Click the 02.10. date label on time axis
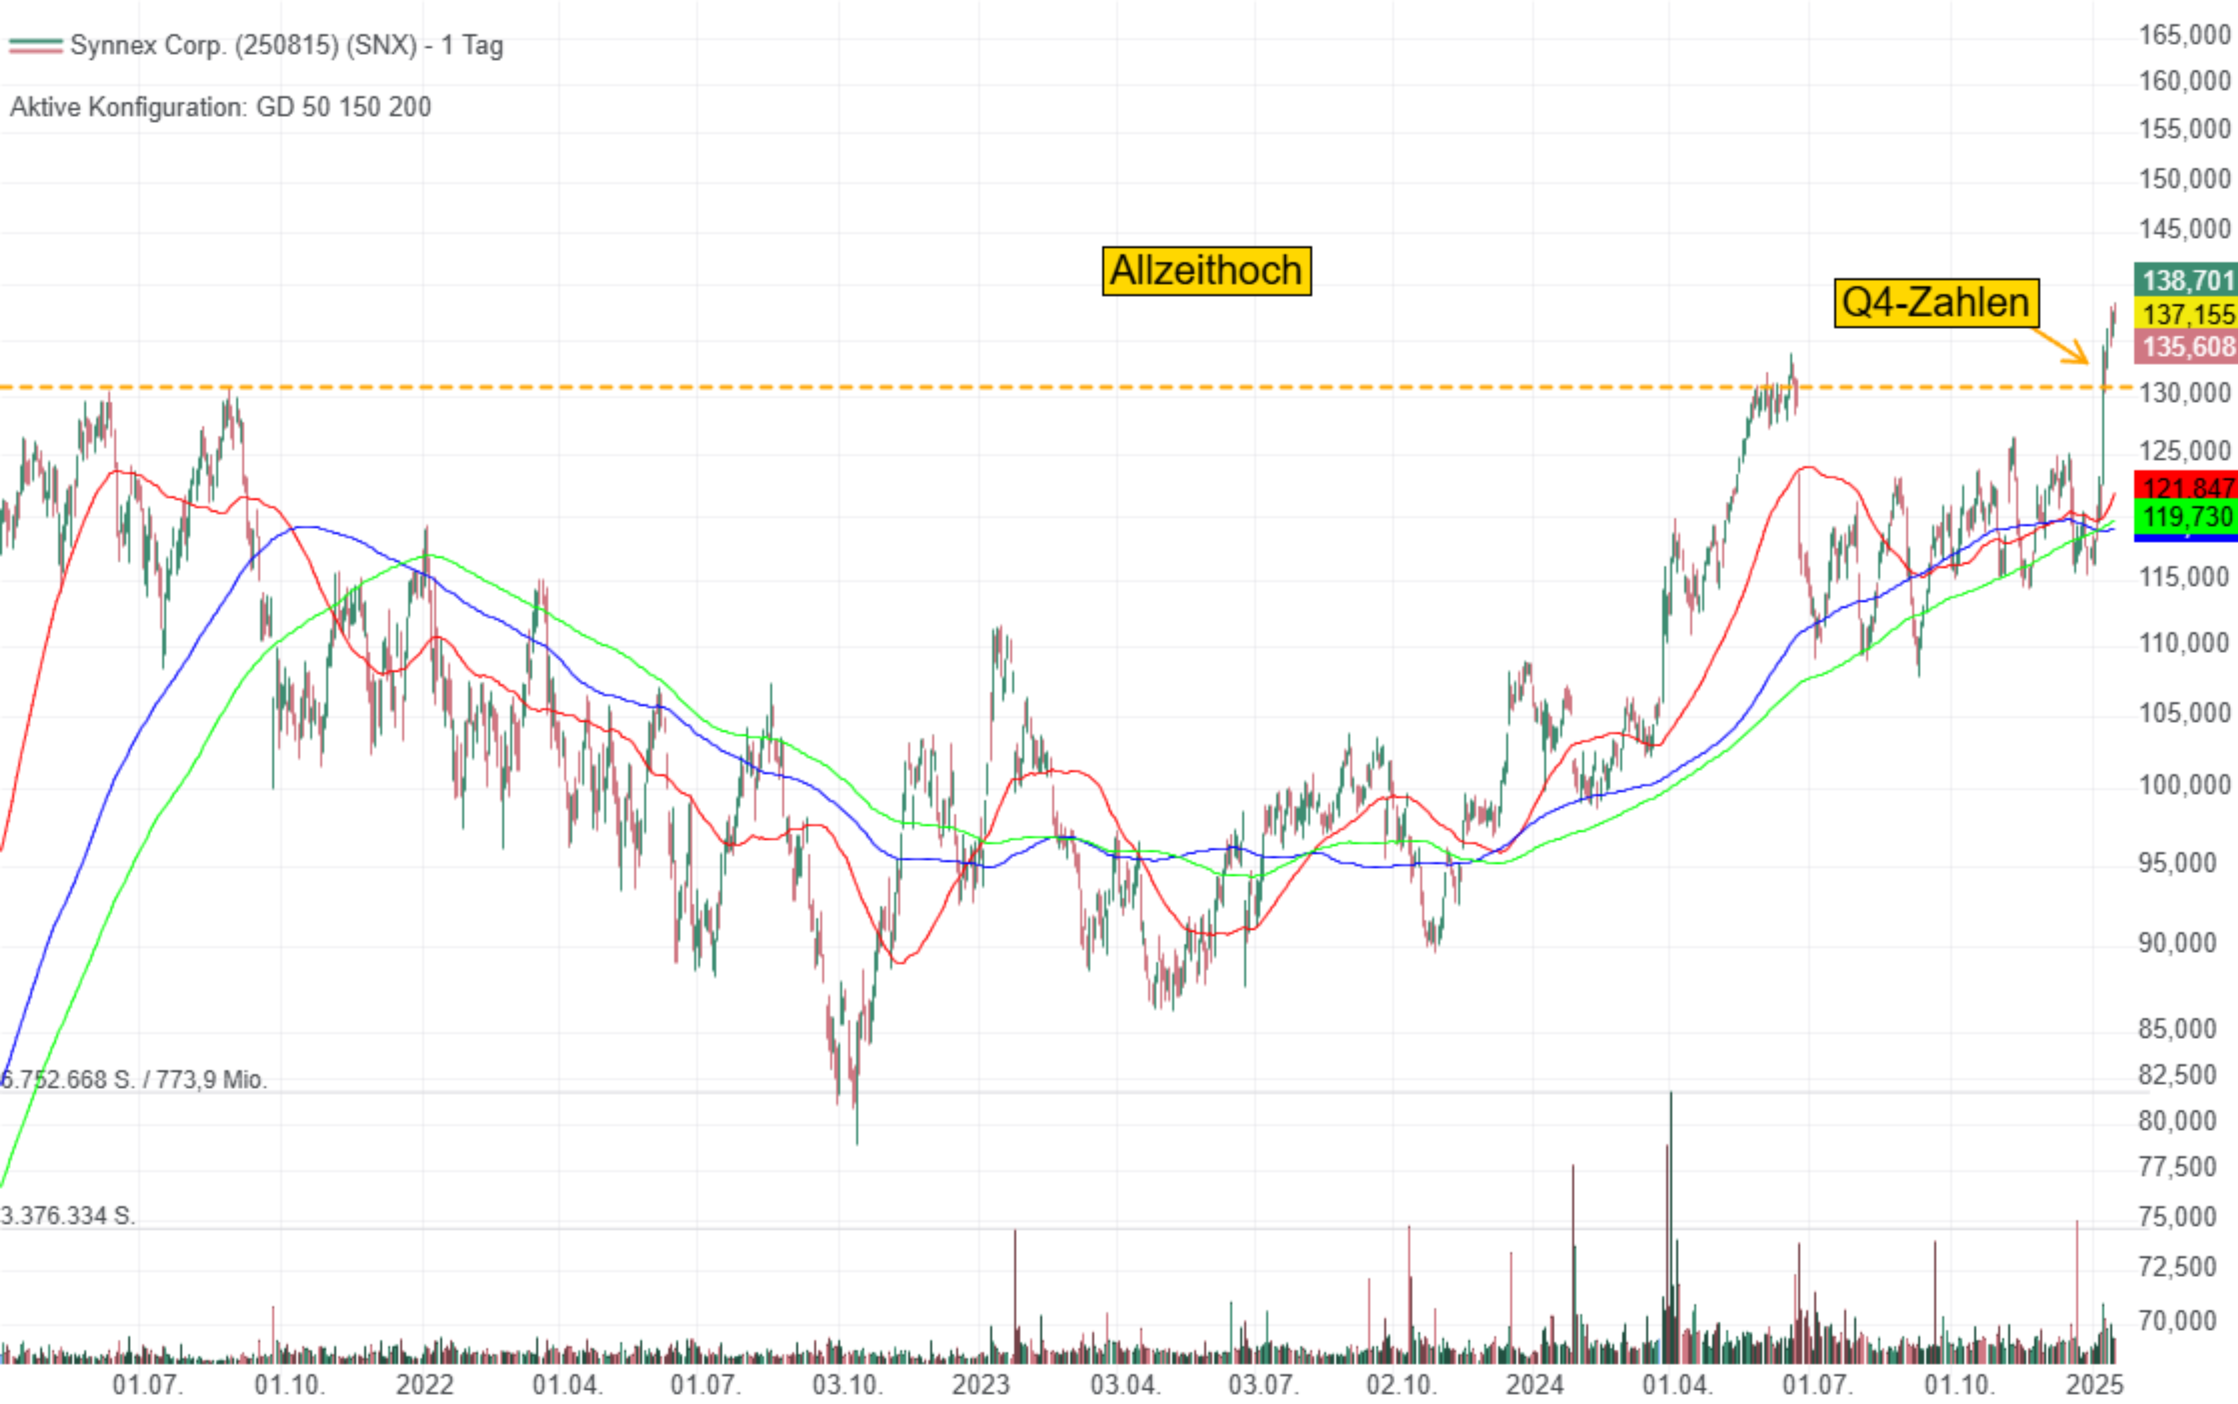The image size is (2238, 1404). click(1402, 1386)
